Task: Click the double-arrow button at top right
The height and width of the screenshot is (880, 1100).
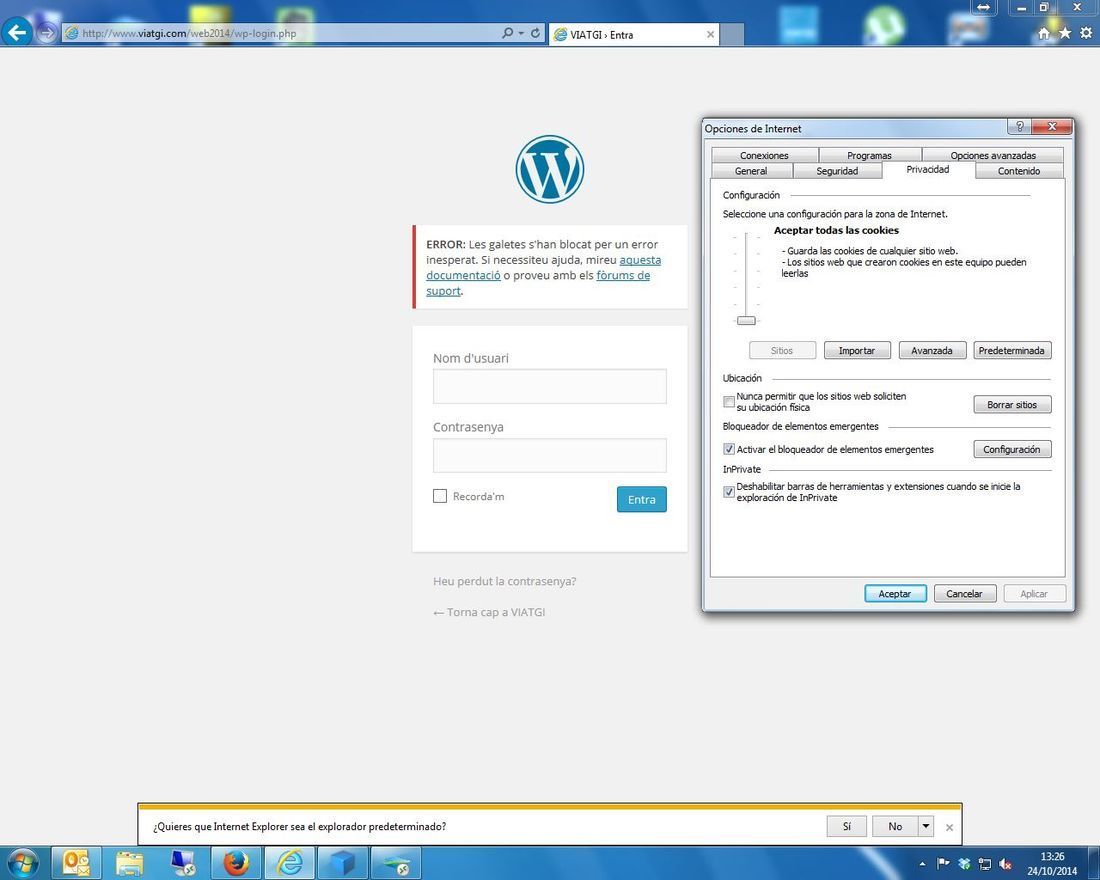Action: tap(984, 7)
